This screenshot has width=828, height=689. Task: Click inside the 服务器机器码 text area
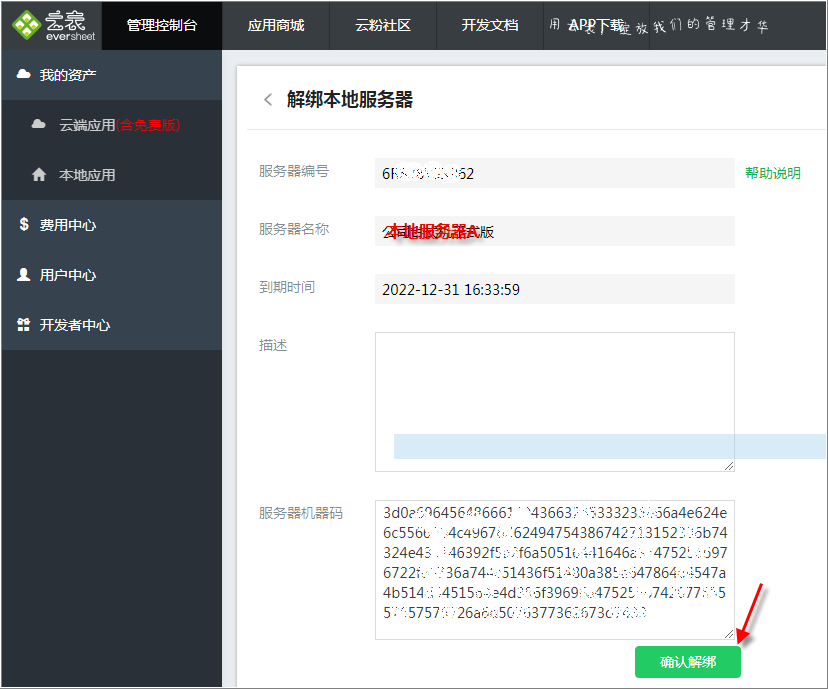pos(554,570)
